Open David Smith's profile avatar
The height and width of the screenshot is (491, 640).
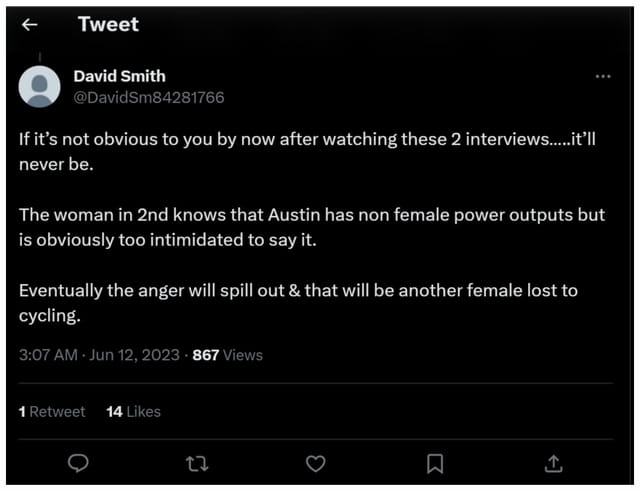[40, 86]
